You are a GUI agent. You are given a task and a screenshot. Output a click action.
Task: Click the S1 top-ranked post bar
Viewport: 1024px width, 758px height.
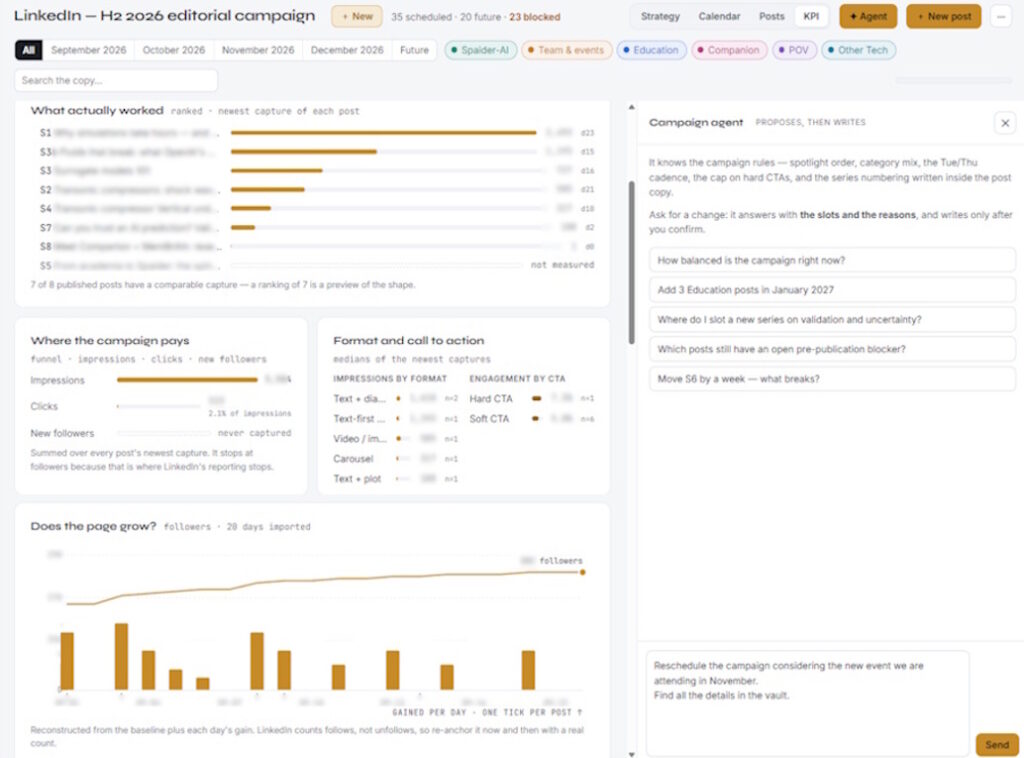pos(383,133)
